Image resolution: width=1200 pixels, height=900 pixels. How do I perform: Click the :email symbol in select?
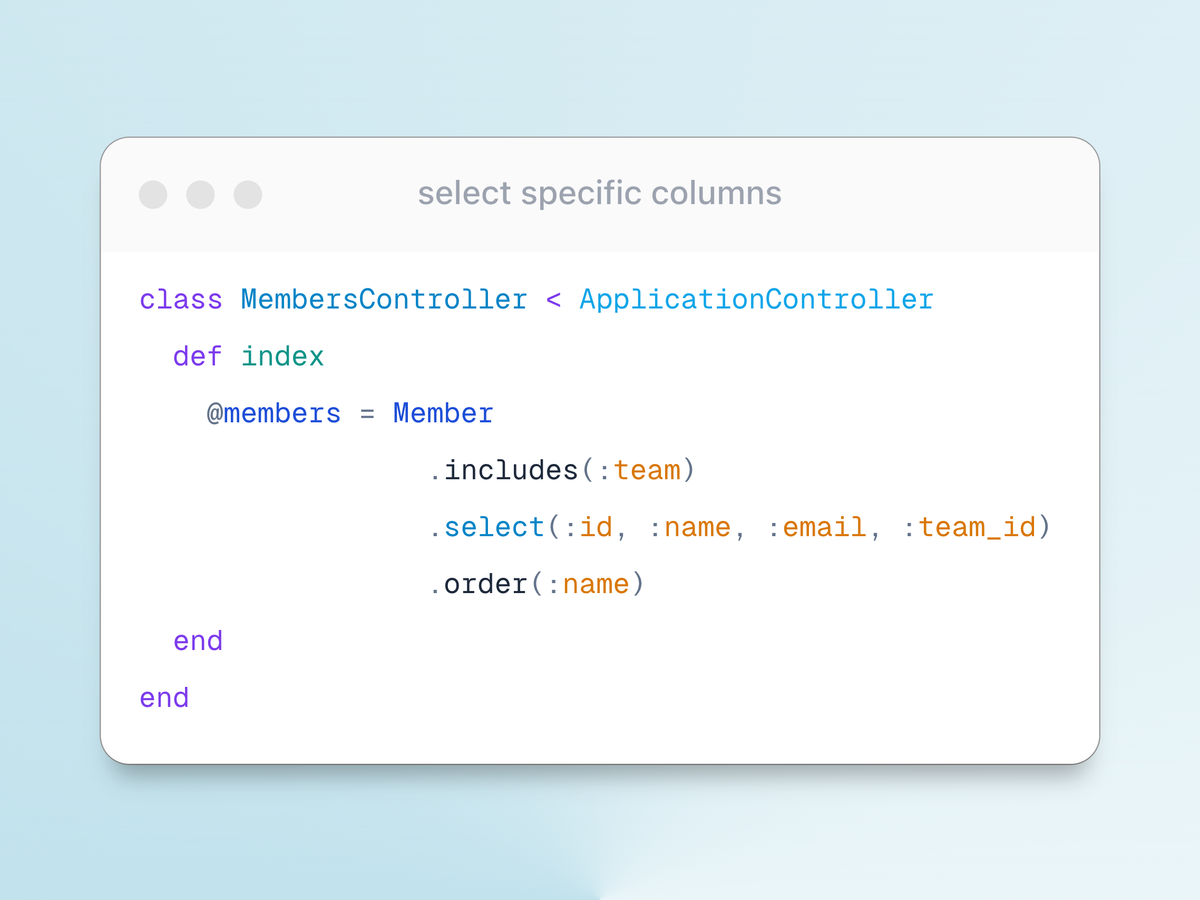(816, 527)
